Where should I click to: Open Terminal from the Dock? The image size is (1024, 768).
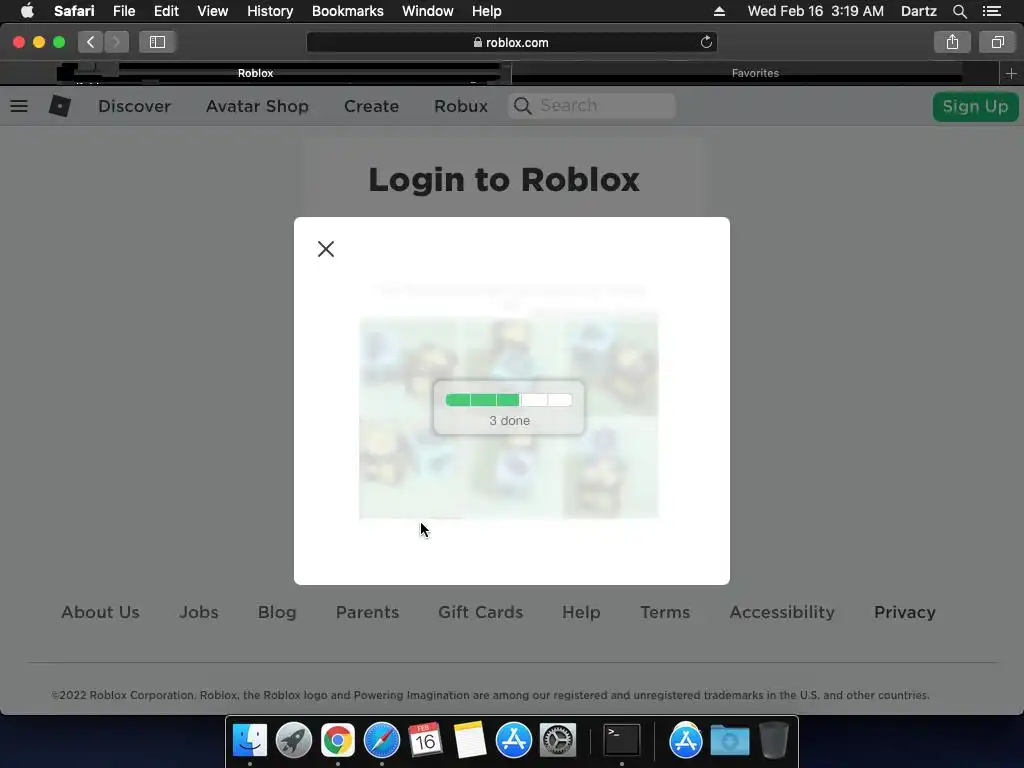(622, 740)
